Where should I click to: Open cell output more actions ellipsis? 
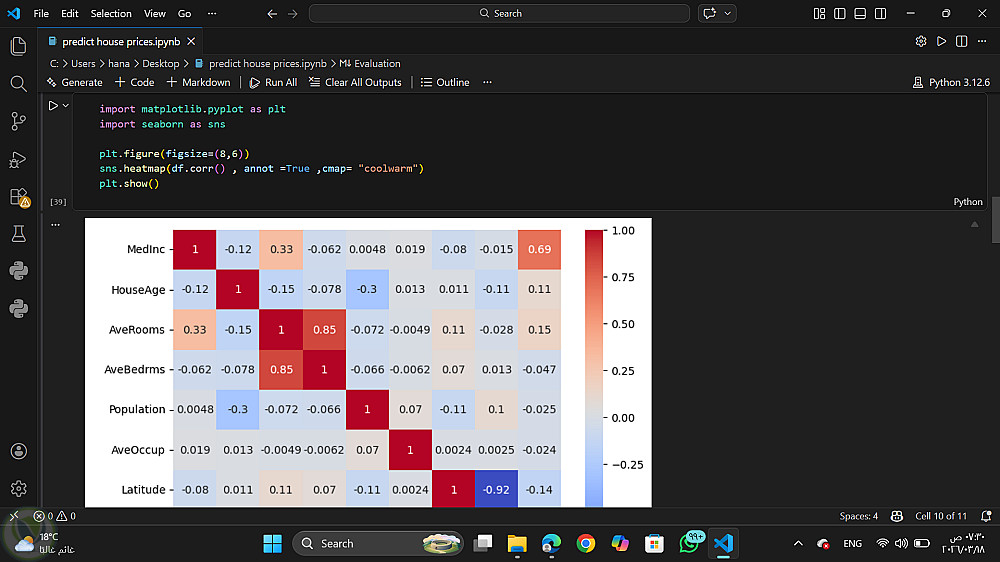click(55, 225)
